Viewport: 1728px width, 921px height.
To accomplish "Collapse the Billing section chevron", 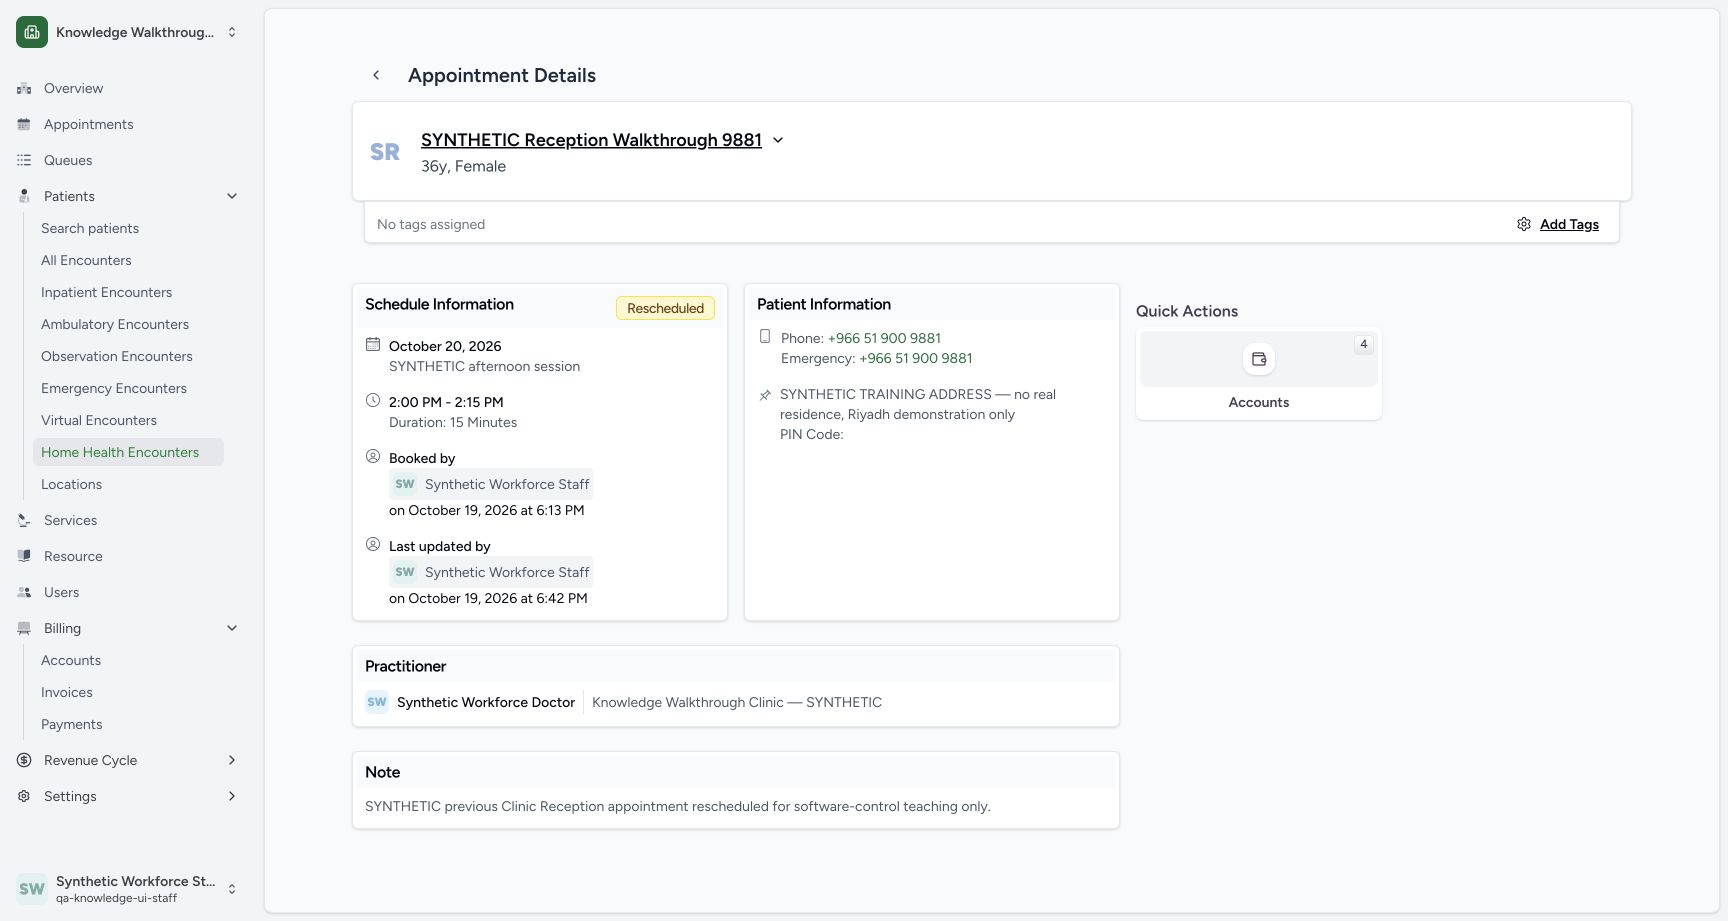I will tap(232, 628).
